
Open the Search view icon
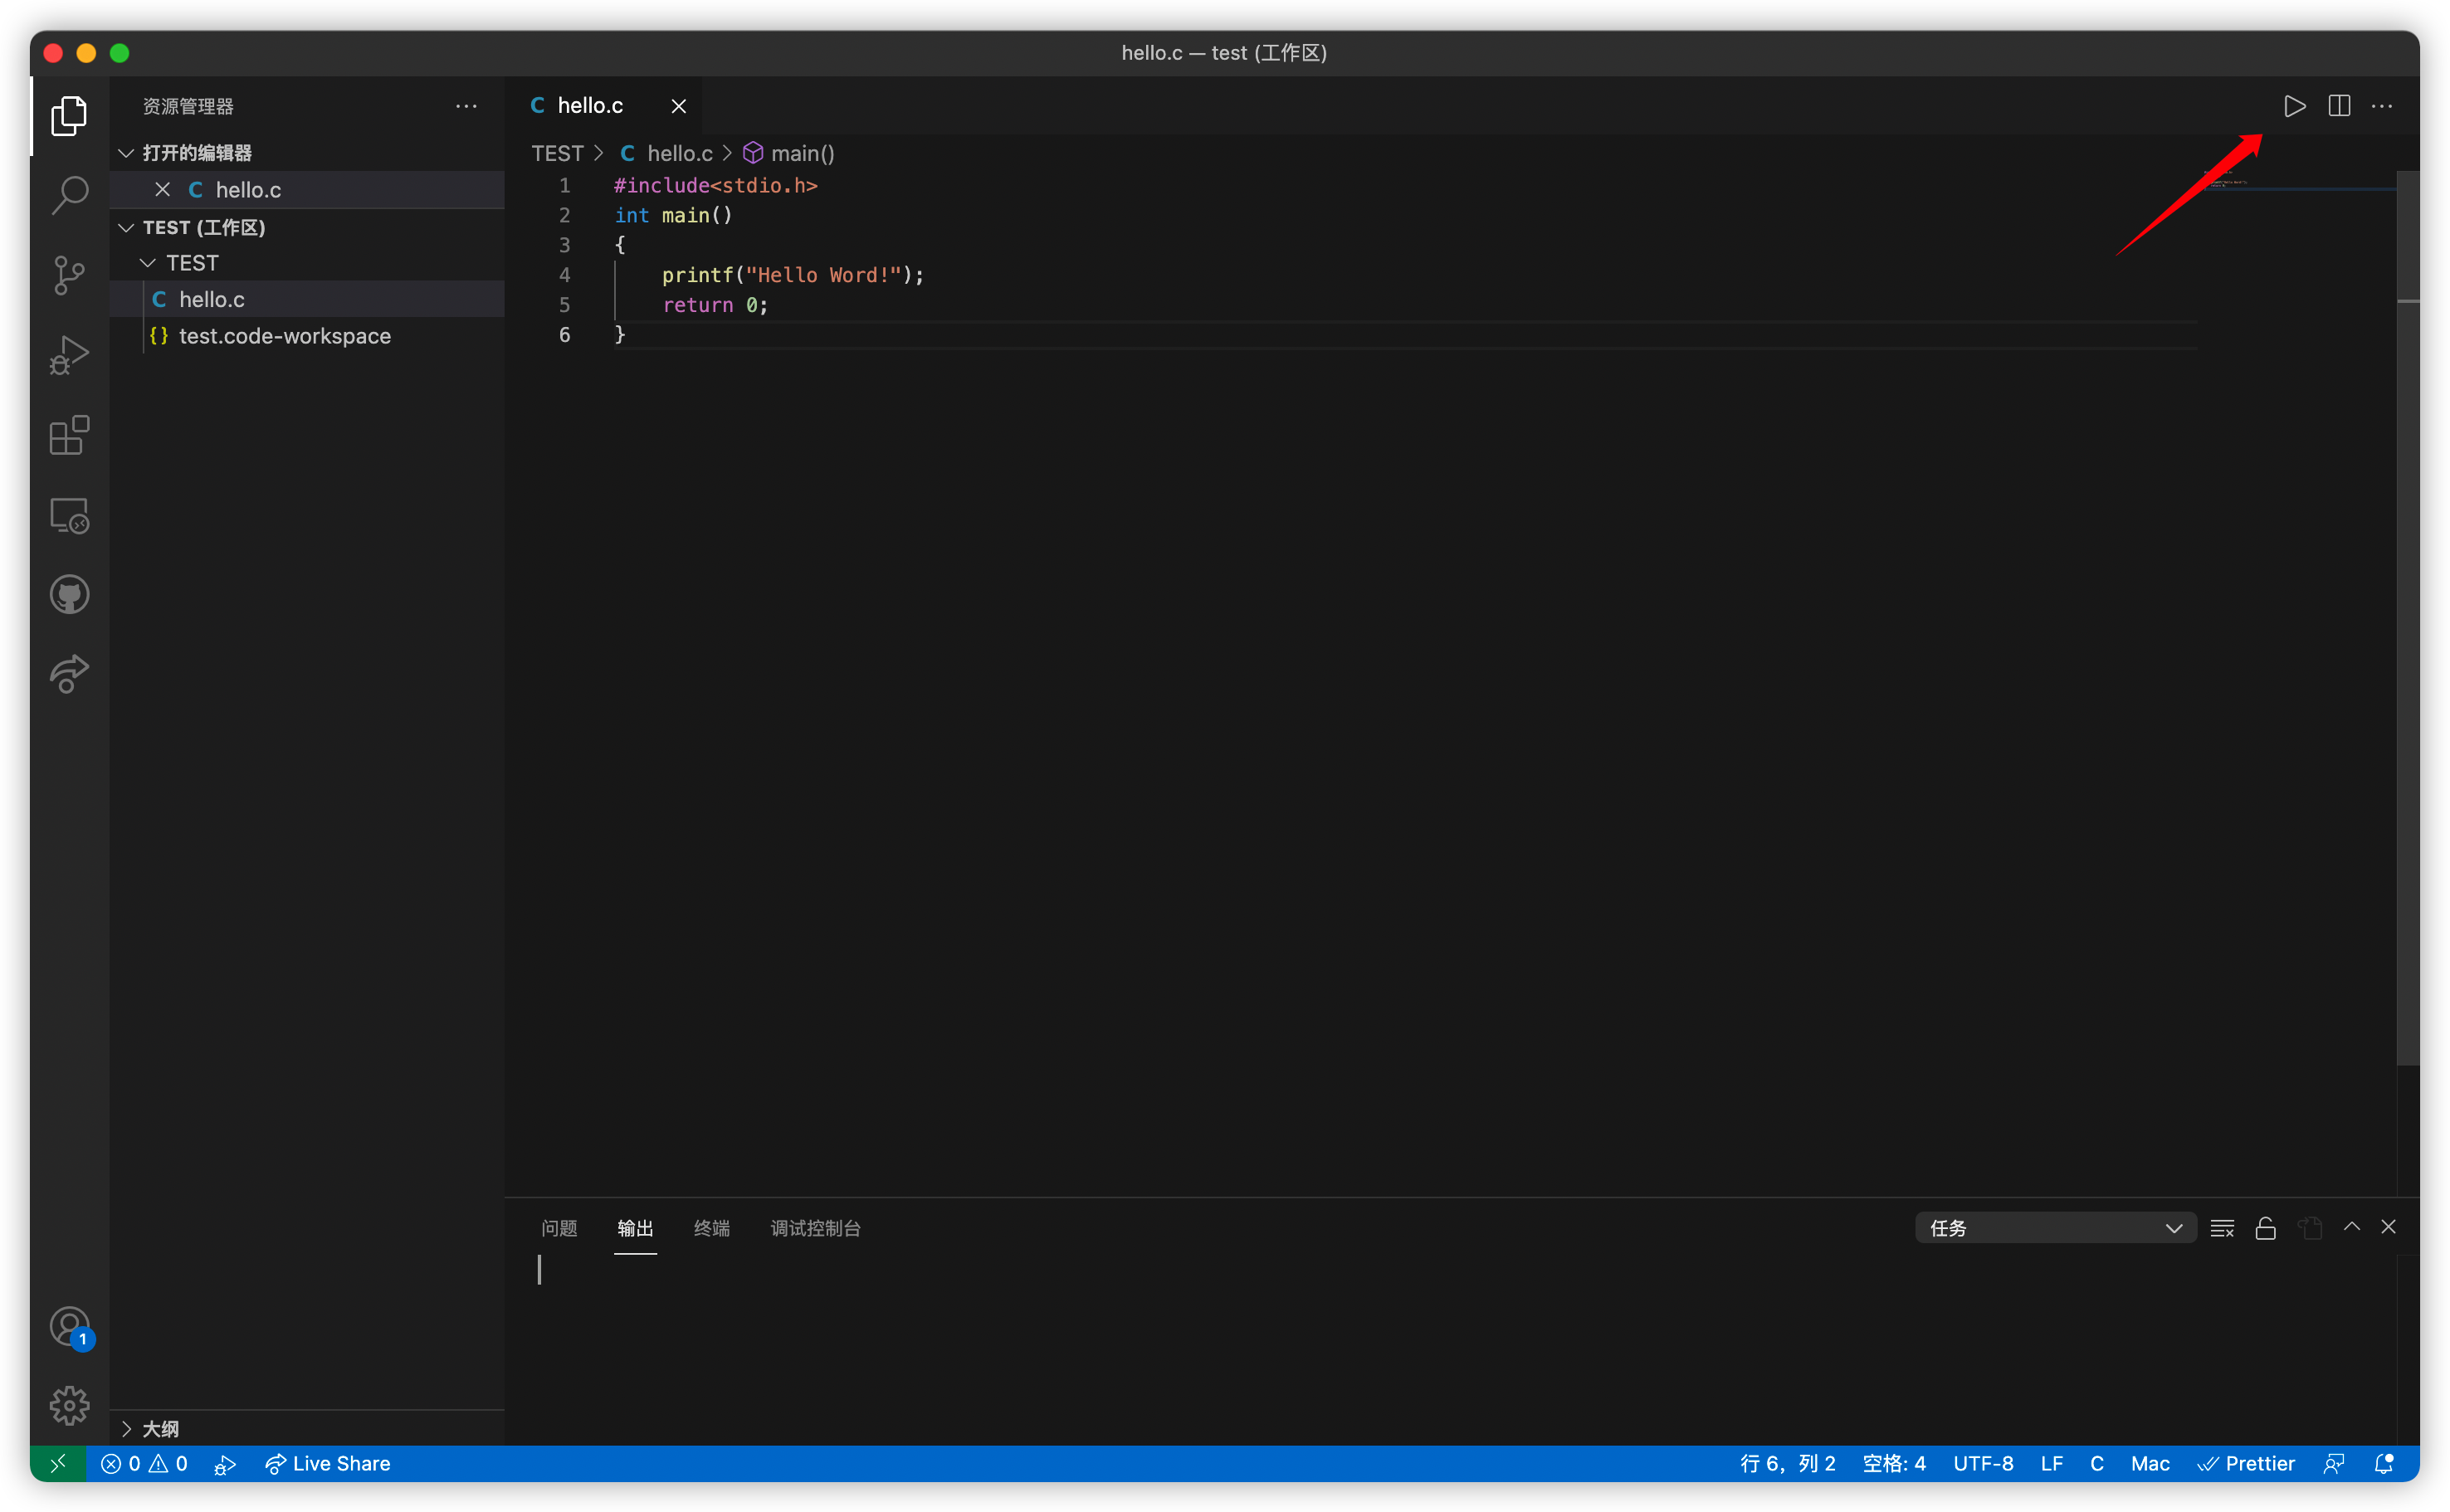pos(69,195)
